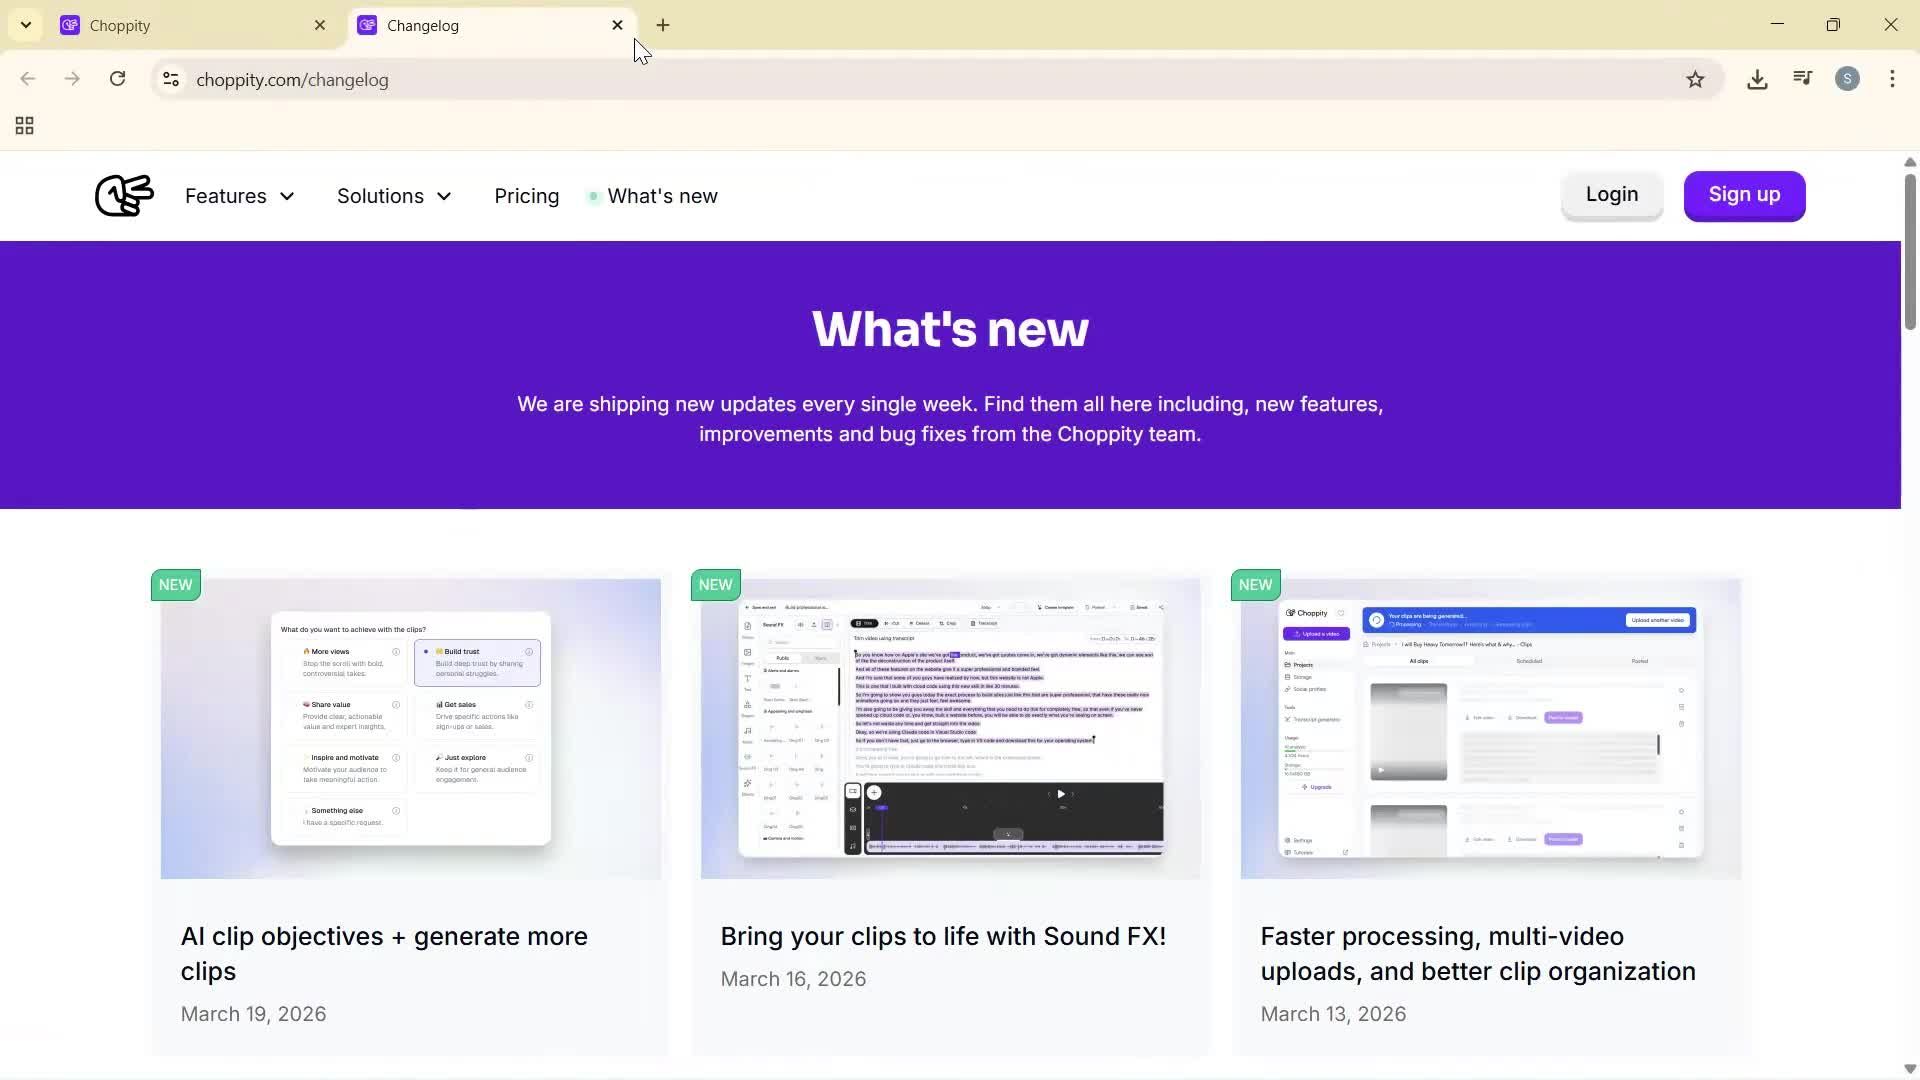Click the forward navigation arrow
Image resolution: width=1920 pixels, height=1080 pixels.
[x=72, y=79]
